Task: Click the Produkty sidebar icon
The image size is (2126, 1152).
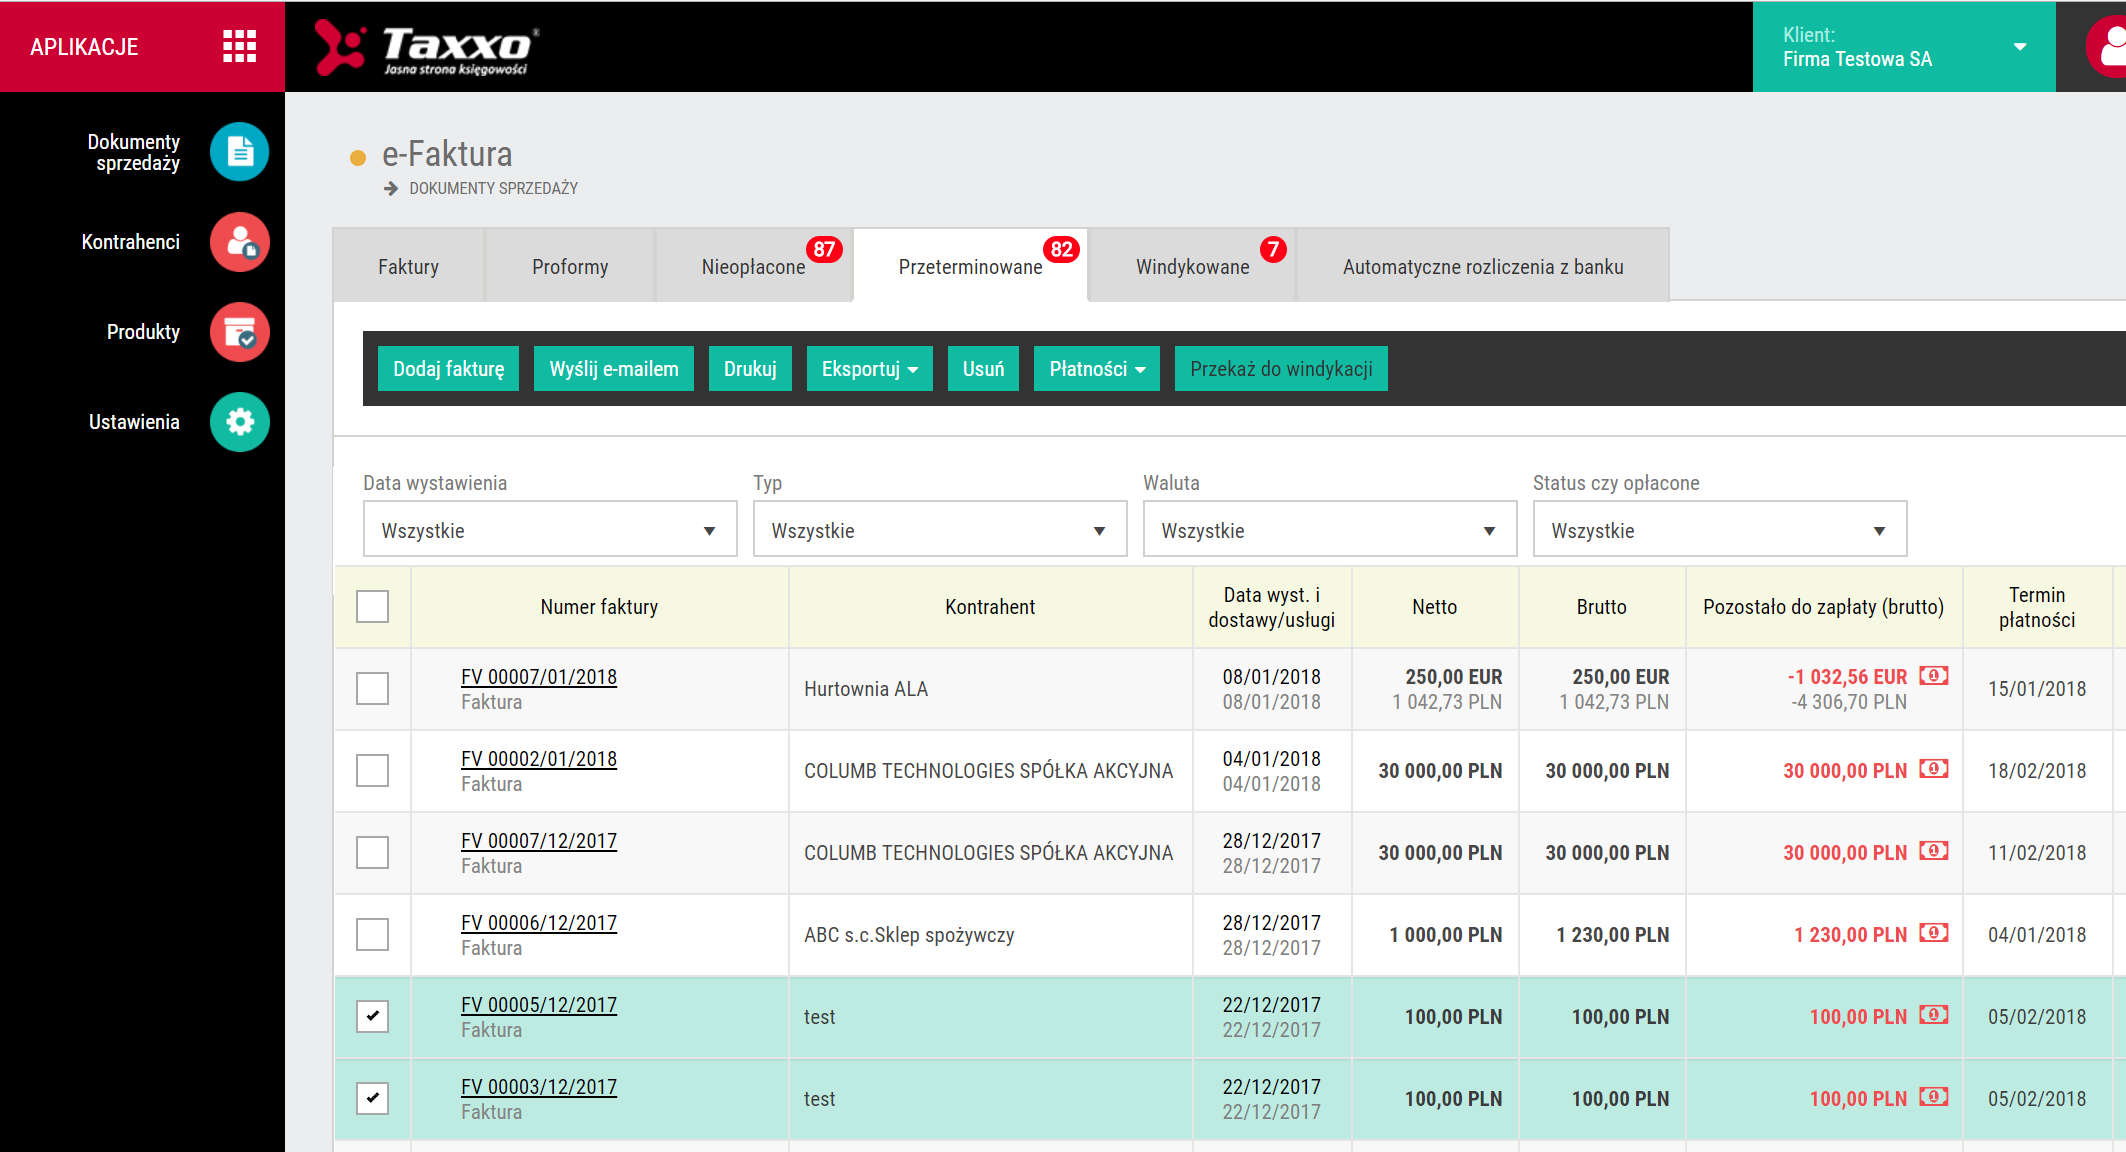Action: click(x=240, y=332)
